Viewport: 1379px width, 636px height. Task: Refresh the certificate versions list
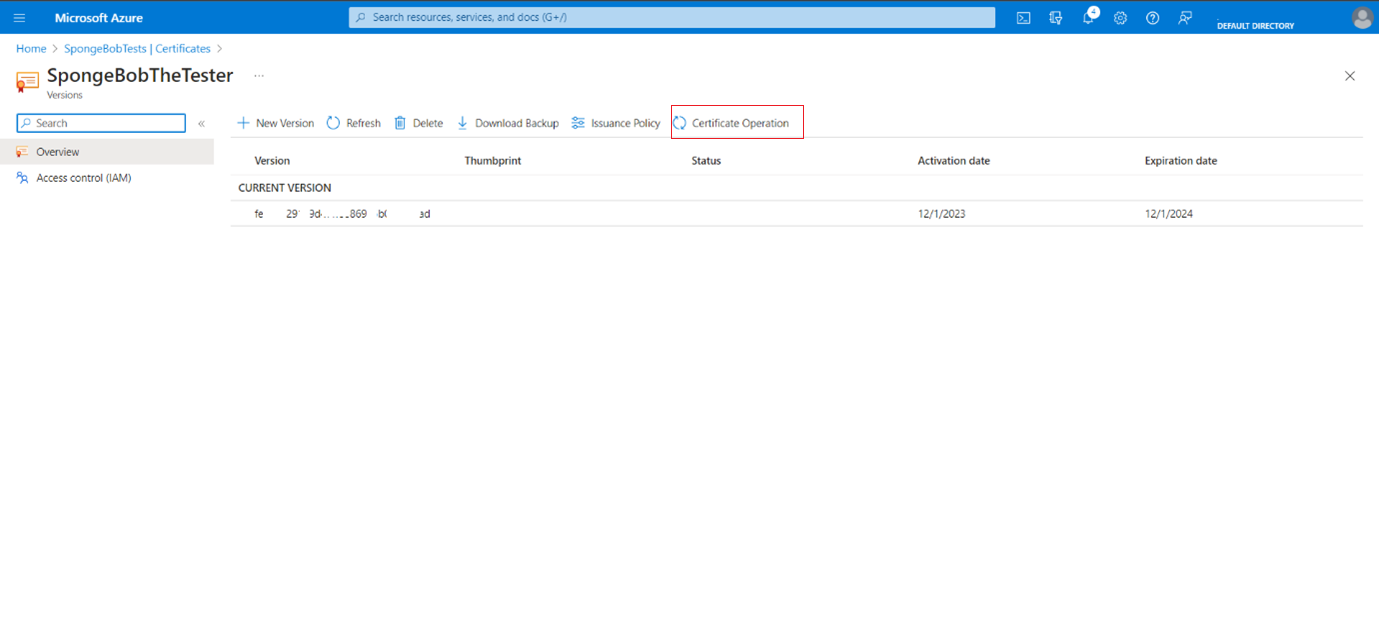354,122
